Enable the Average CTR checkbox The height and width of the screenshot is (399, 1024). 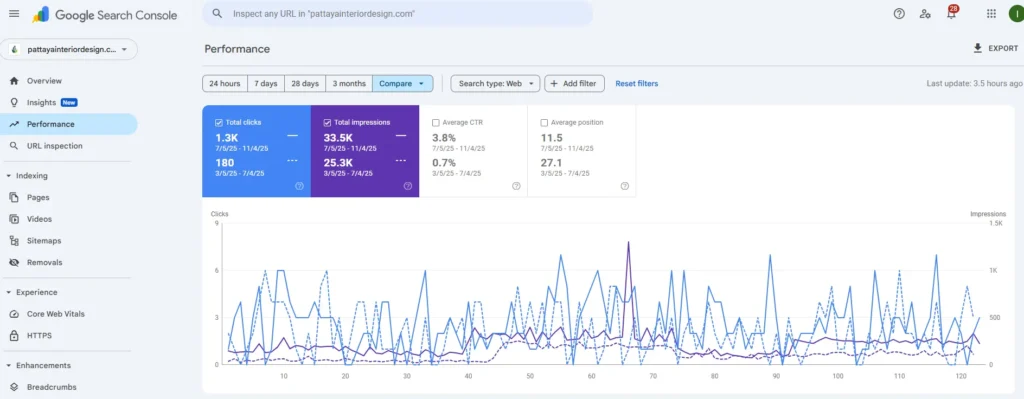coord(436,122)
